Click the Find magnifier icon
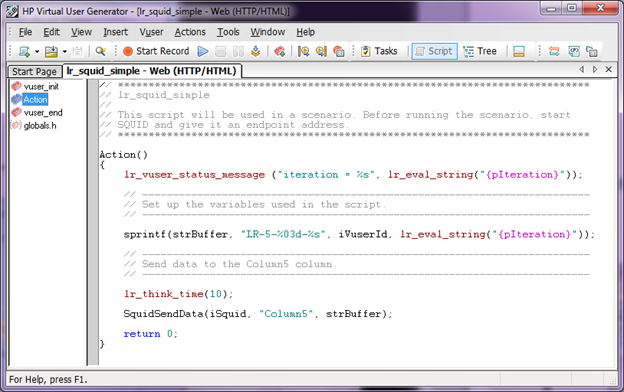The height and width of the screenshot is (392, 624). click(x=101, y=51)
